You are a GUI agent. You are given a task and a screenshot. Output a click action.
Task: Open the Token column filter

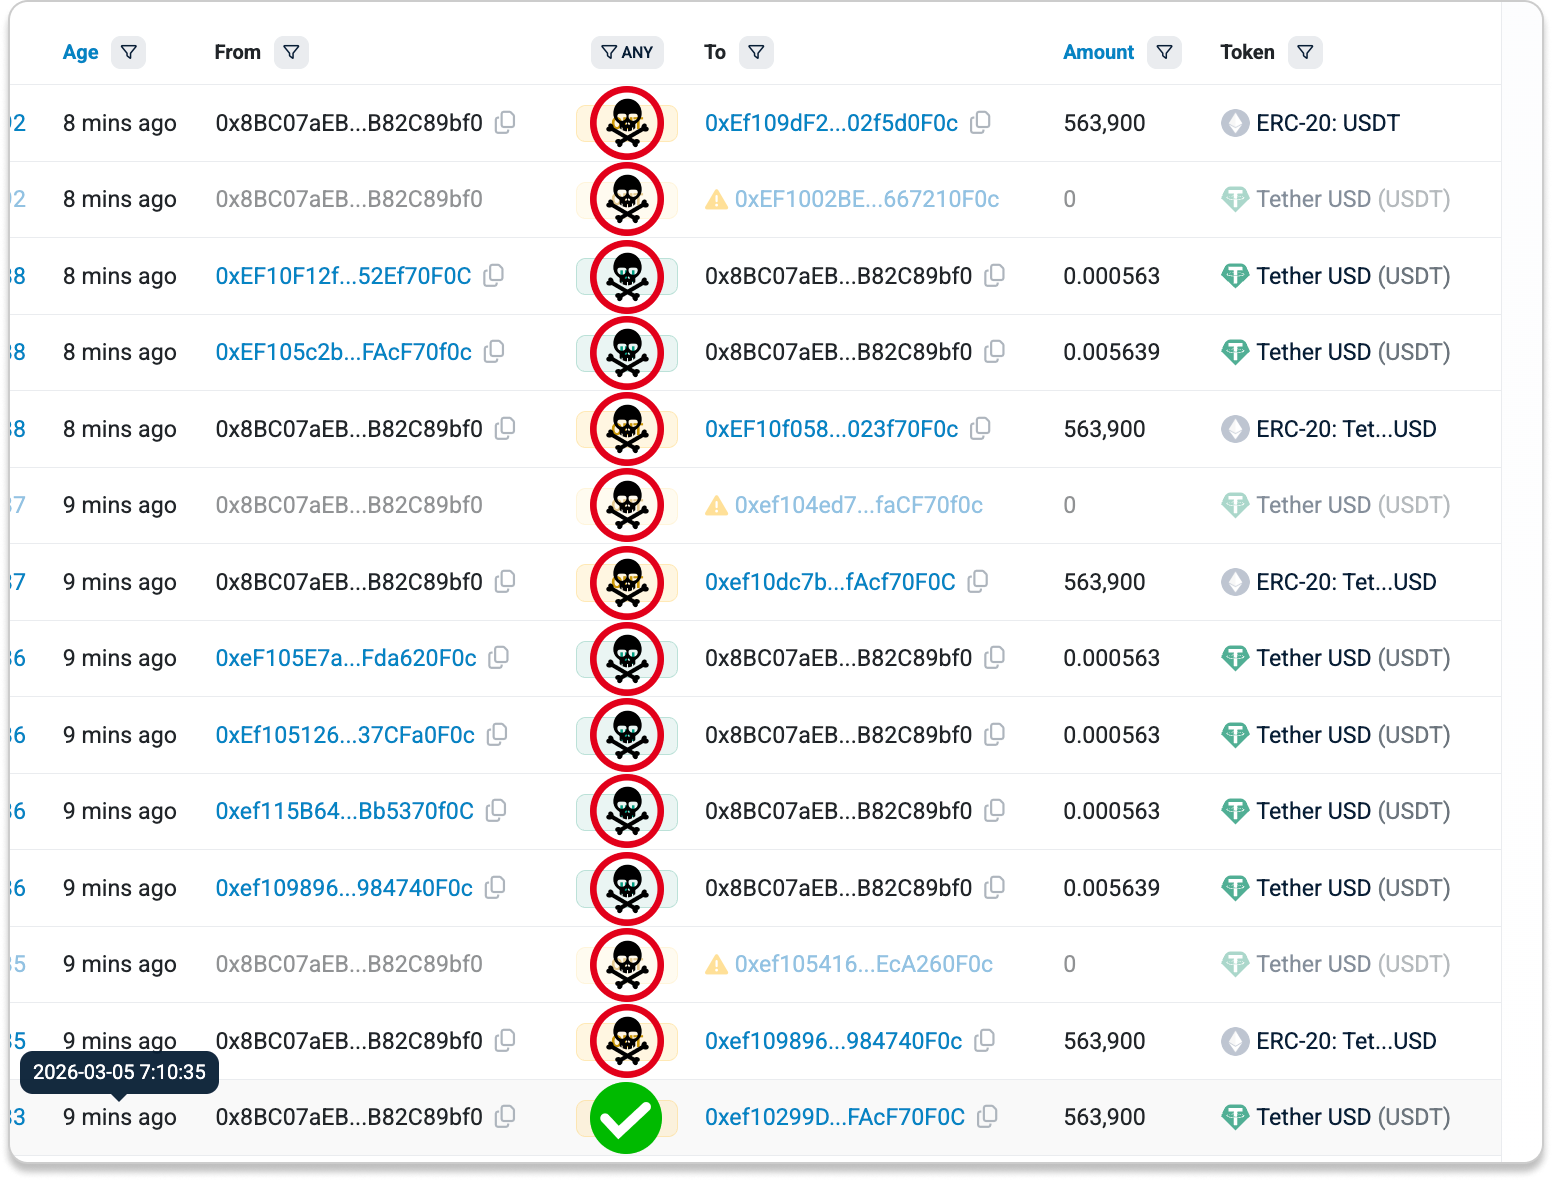(x=1305, y=52)
